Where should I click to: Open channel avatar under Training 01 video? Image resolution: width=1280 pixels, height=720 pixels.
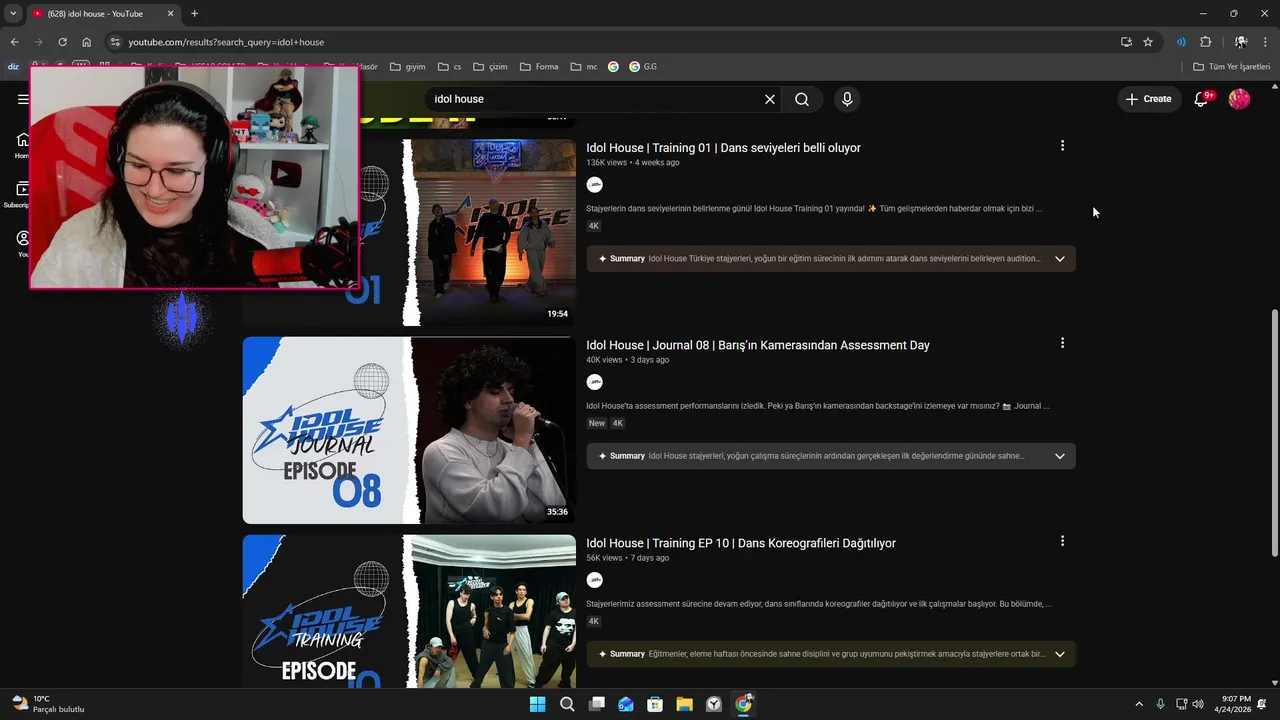coord(595,185)
